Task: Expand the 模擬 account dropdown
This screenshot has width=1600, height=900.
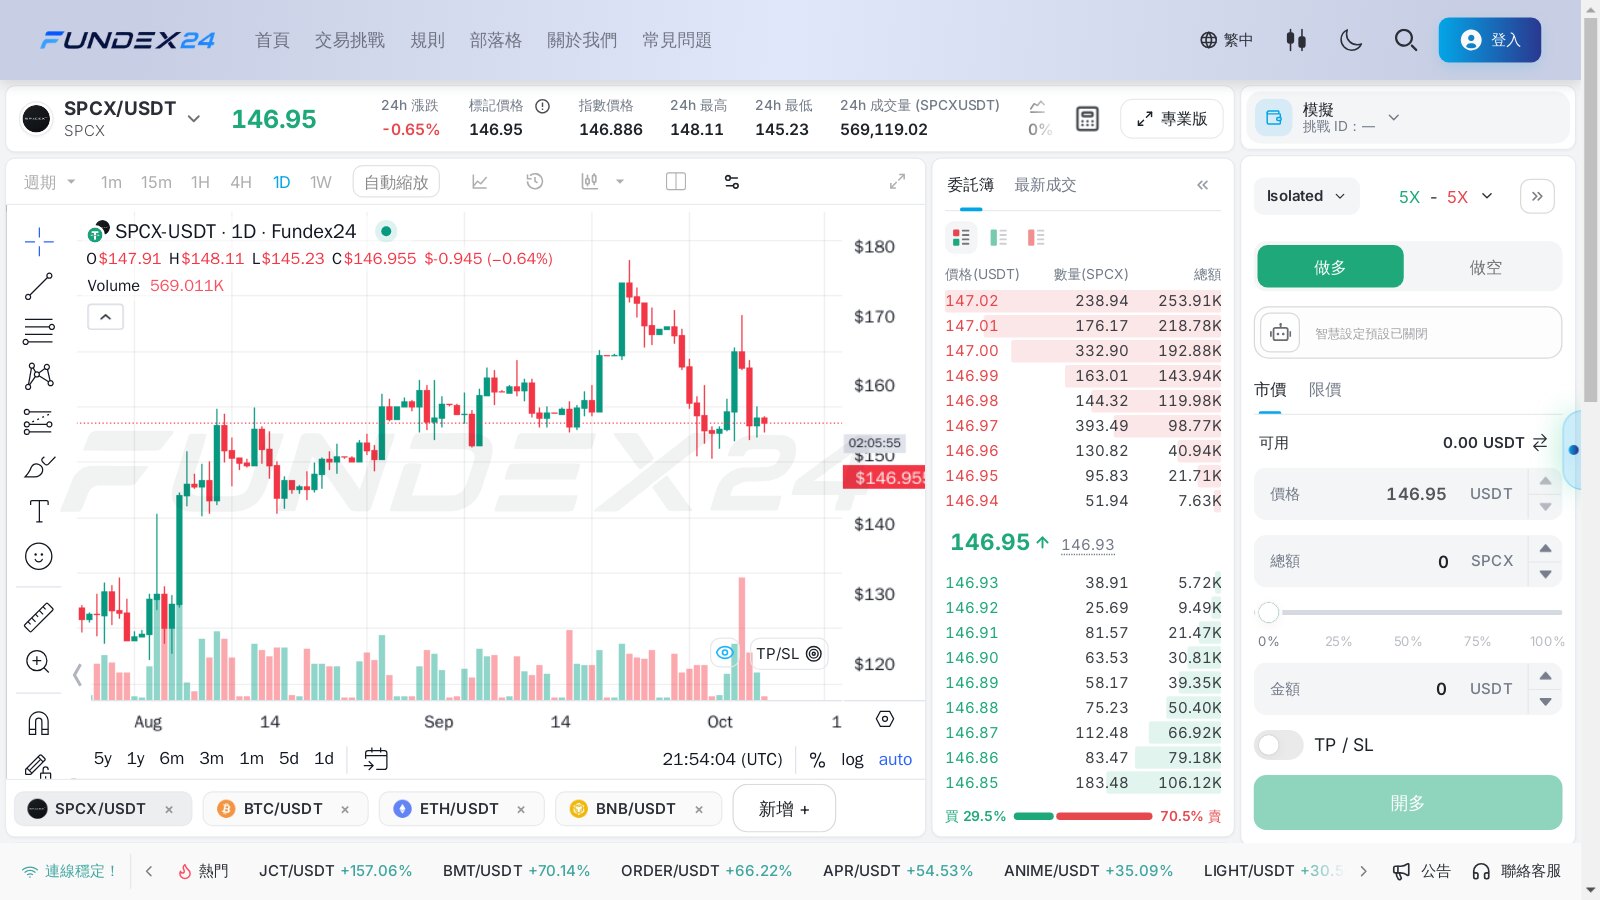Action: (1393, 117)
